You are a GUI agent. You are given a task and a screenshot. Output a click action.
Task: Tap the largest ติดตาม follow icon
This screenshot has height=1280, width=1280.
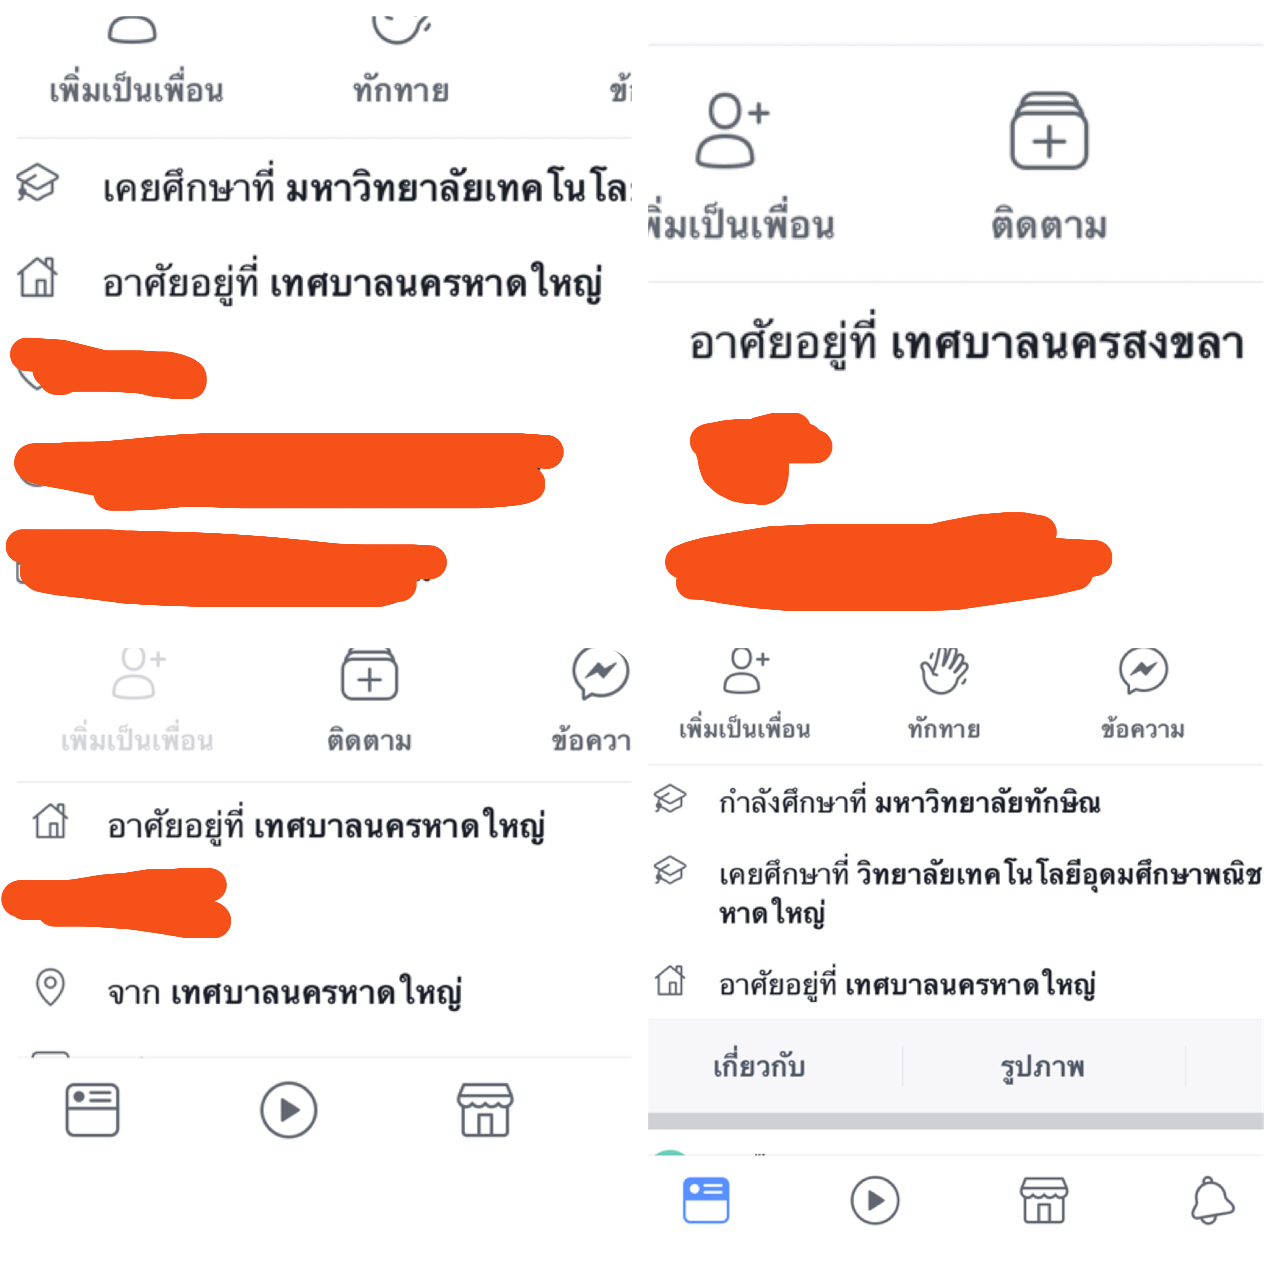pyautogui.click(x=1049, y=131)
